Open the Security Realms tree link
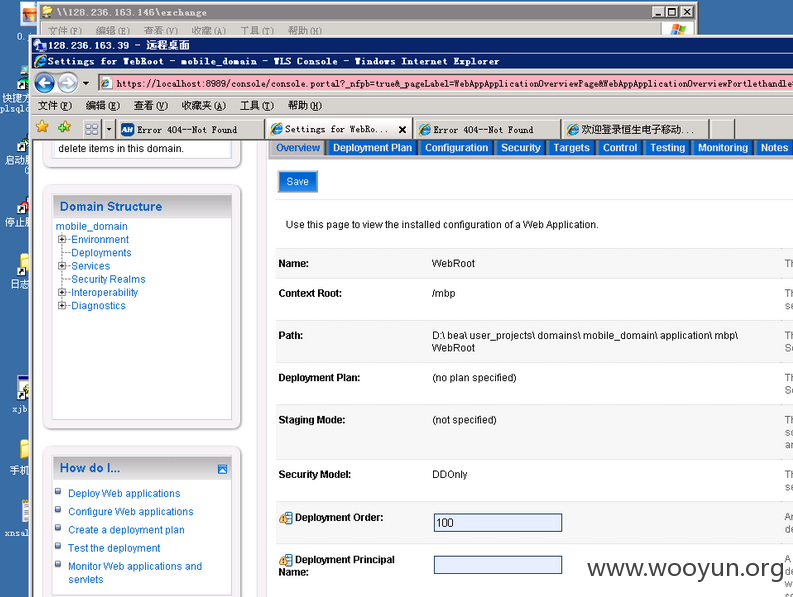 (x=108, y=279)
